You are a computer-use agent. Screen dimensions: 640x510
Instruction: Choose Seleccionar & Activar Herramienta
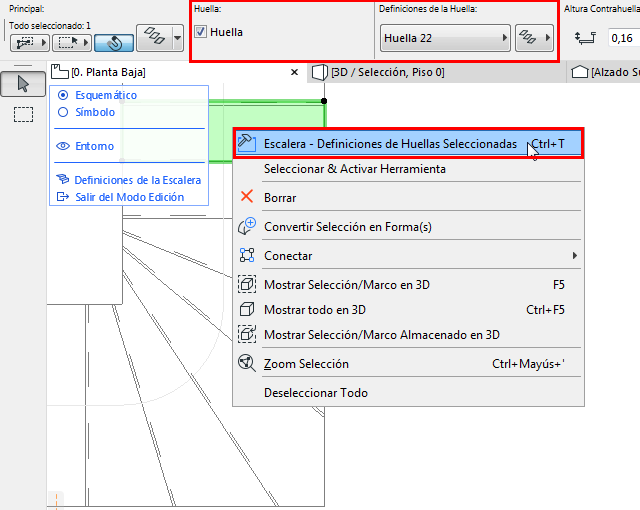[x=409, y=169]
